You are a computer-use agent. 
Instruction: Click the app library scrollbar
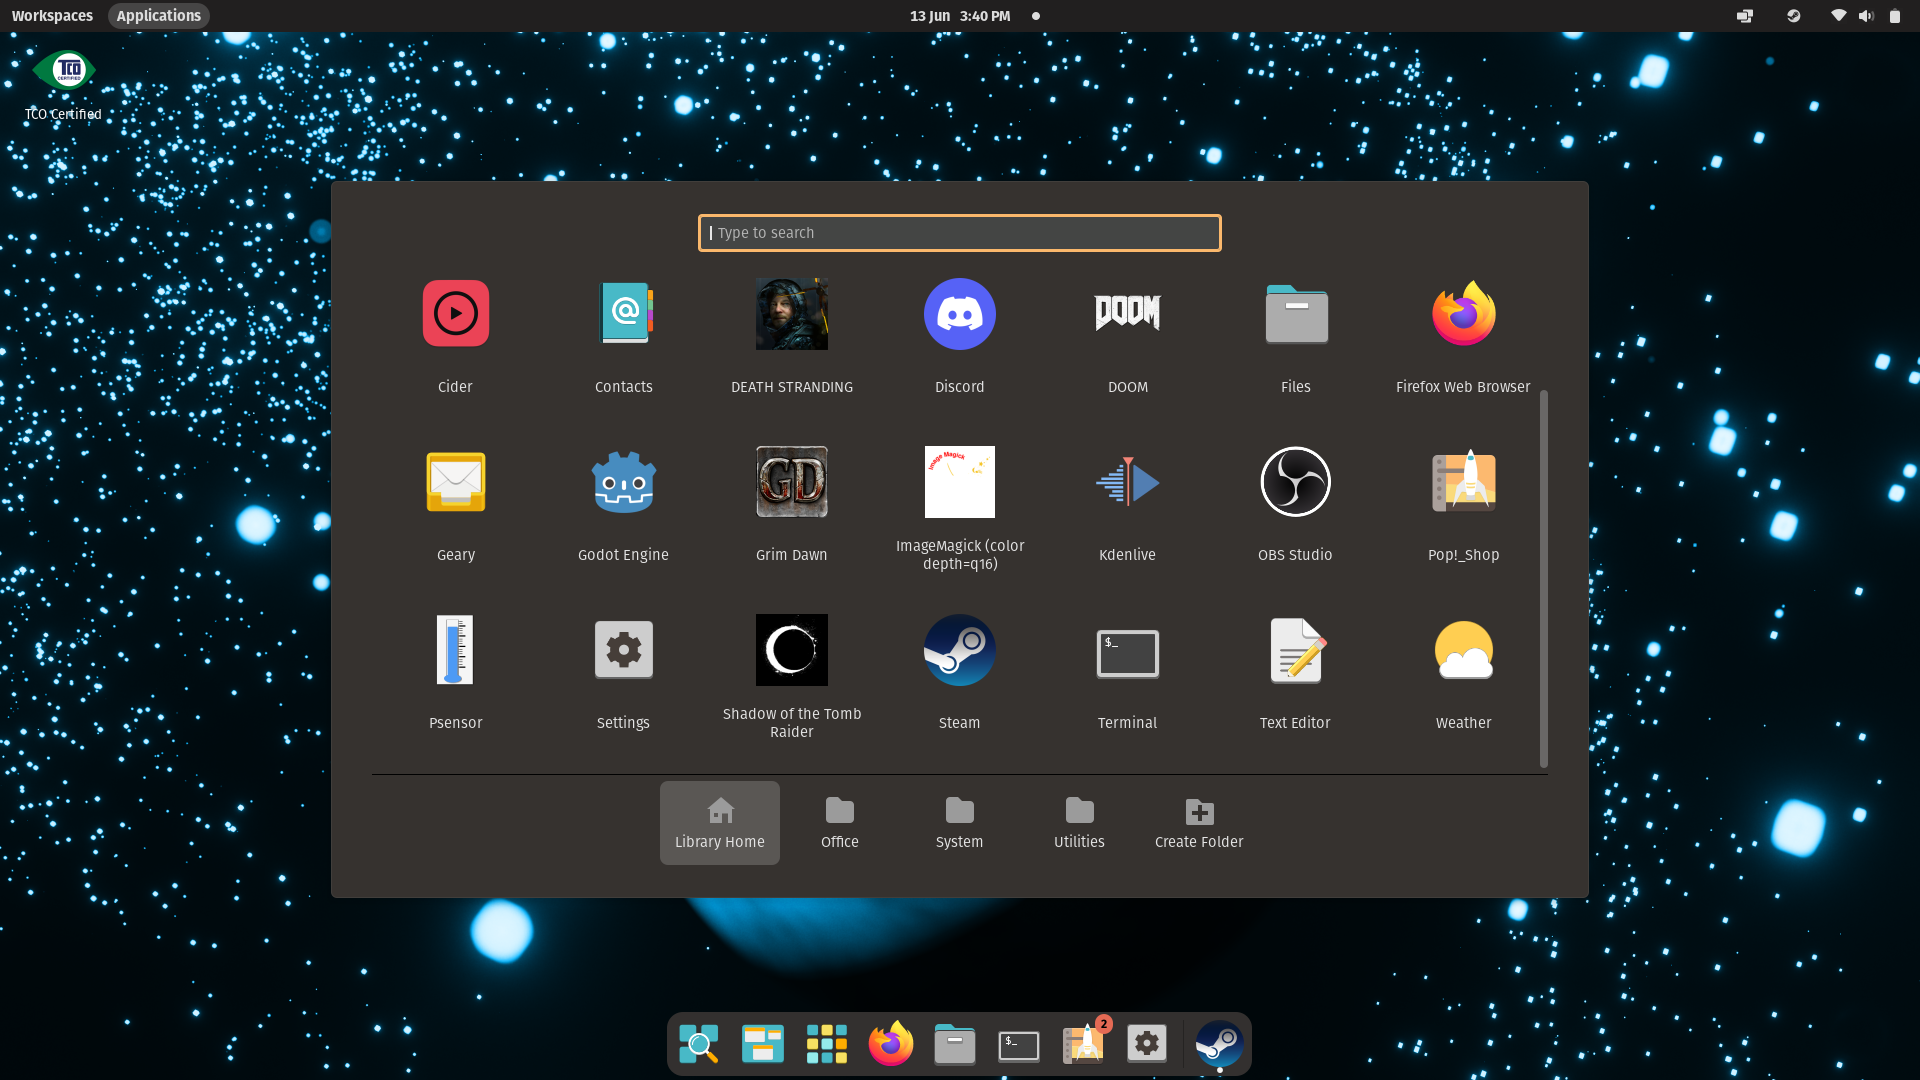(x=1544, y=579)
